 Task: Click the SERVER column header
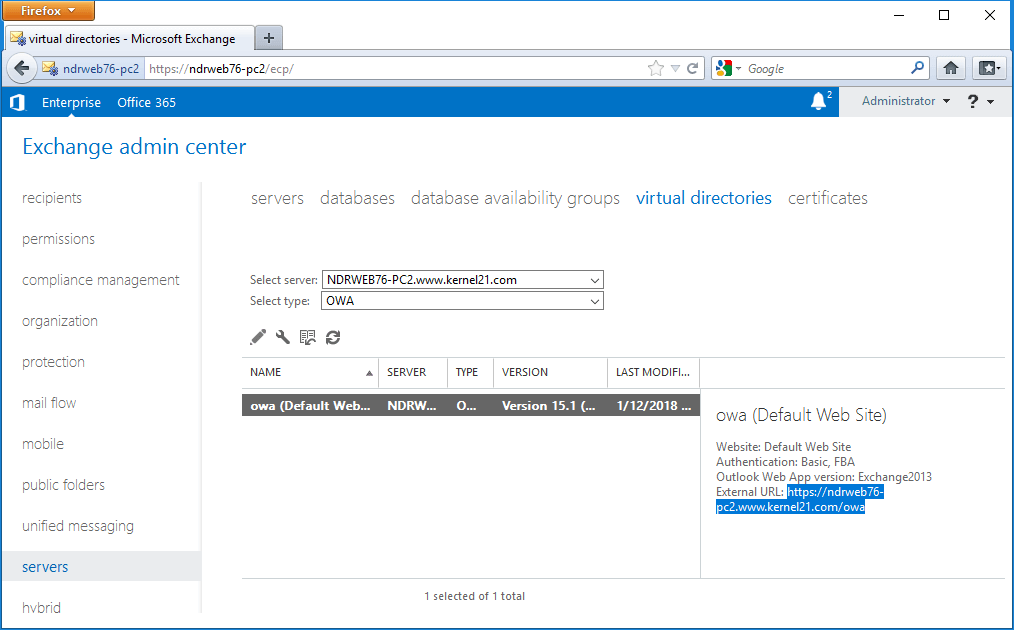[413, 372]
